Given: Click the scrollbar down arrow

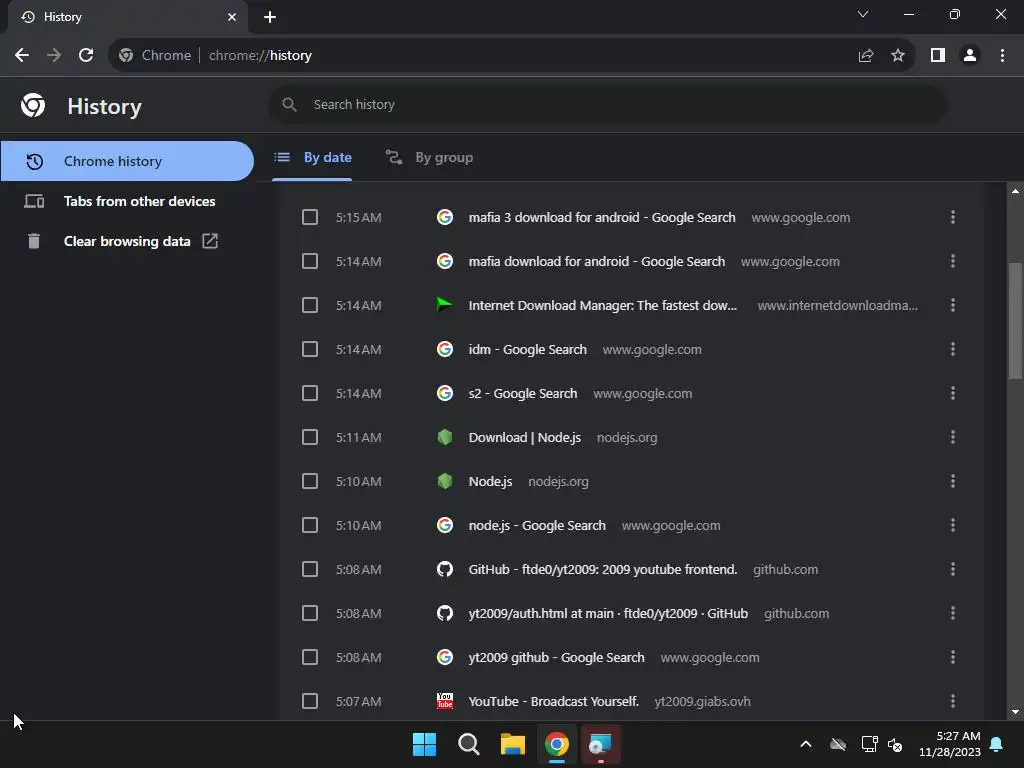Looking at the screenshot, I should coord(1015,712).
